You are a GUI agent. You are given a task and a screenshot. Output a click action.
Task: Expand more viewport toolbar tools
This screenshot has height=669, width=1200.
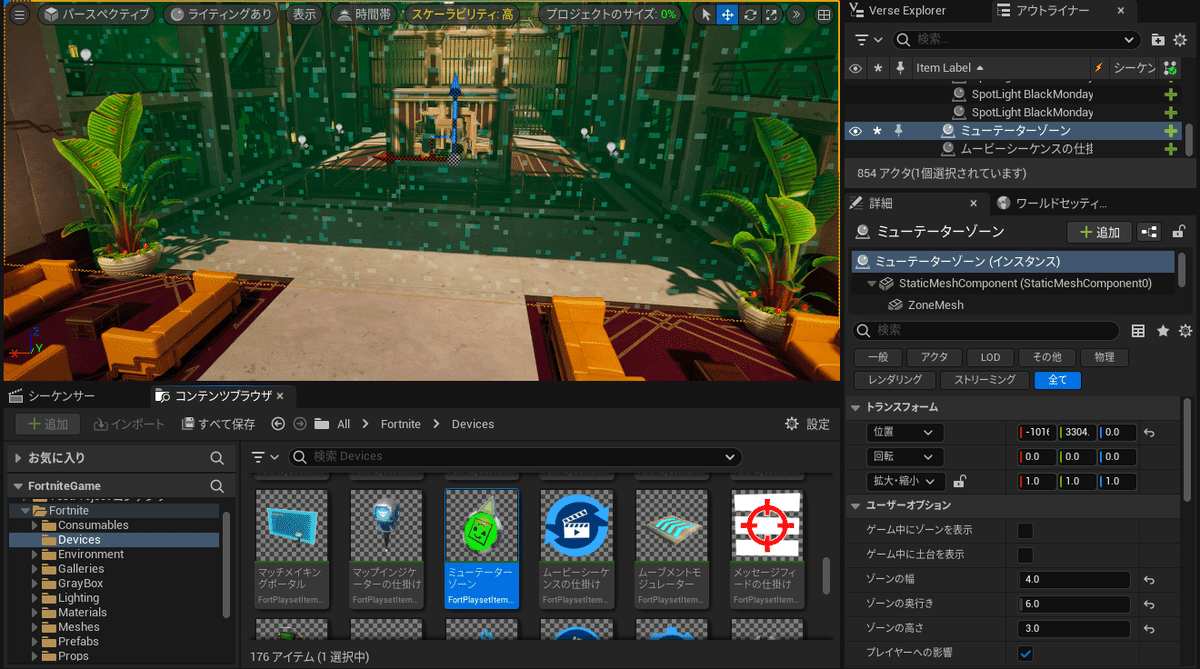pyautogui.click(x=796, y=15)
